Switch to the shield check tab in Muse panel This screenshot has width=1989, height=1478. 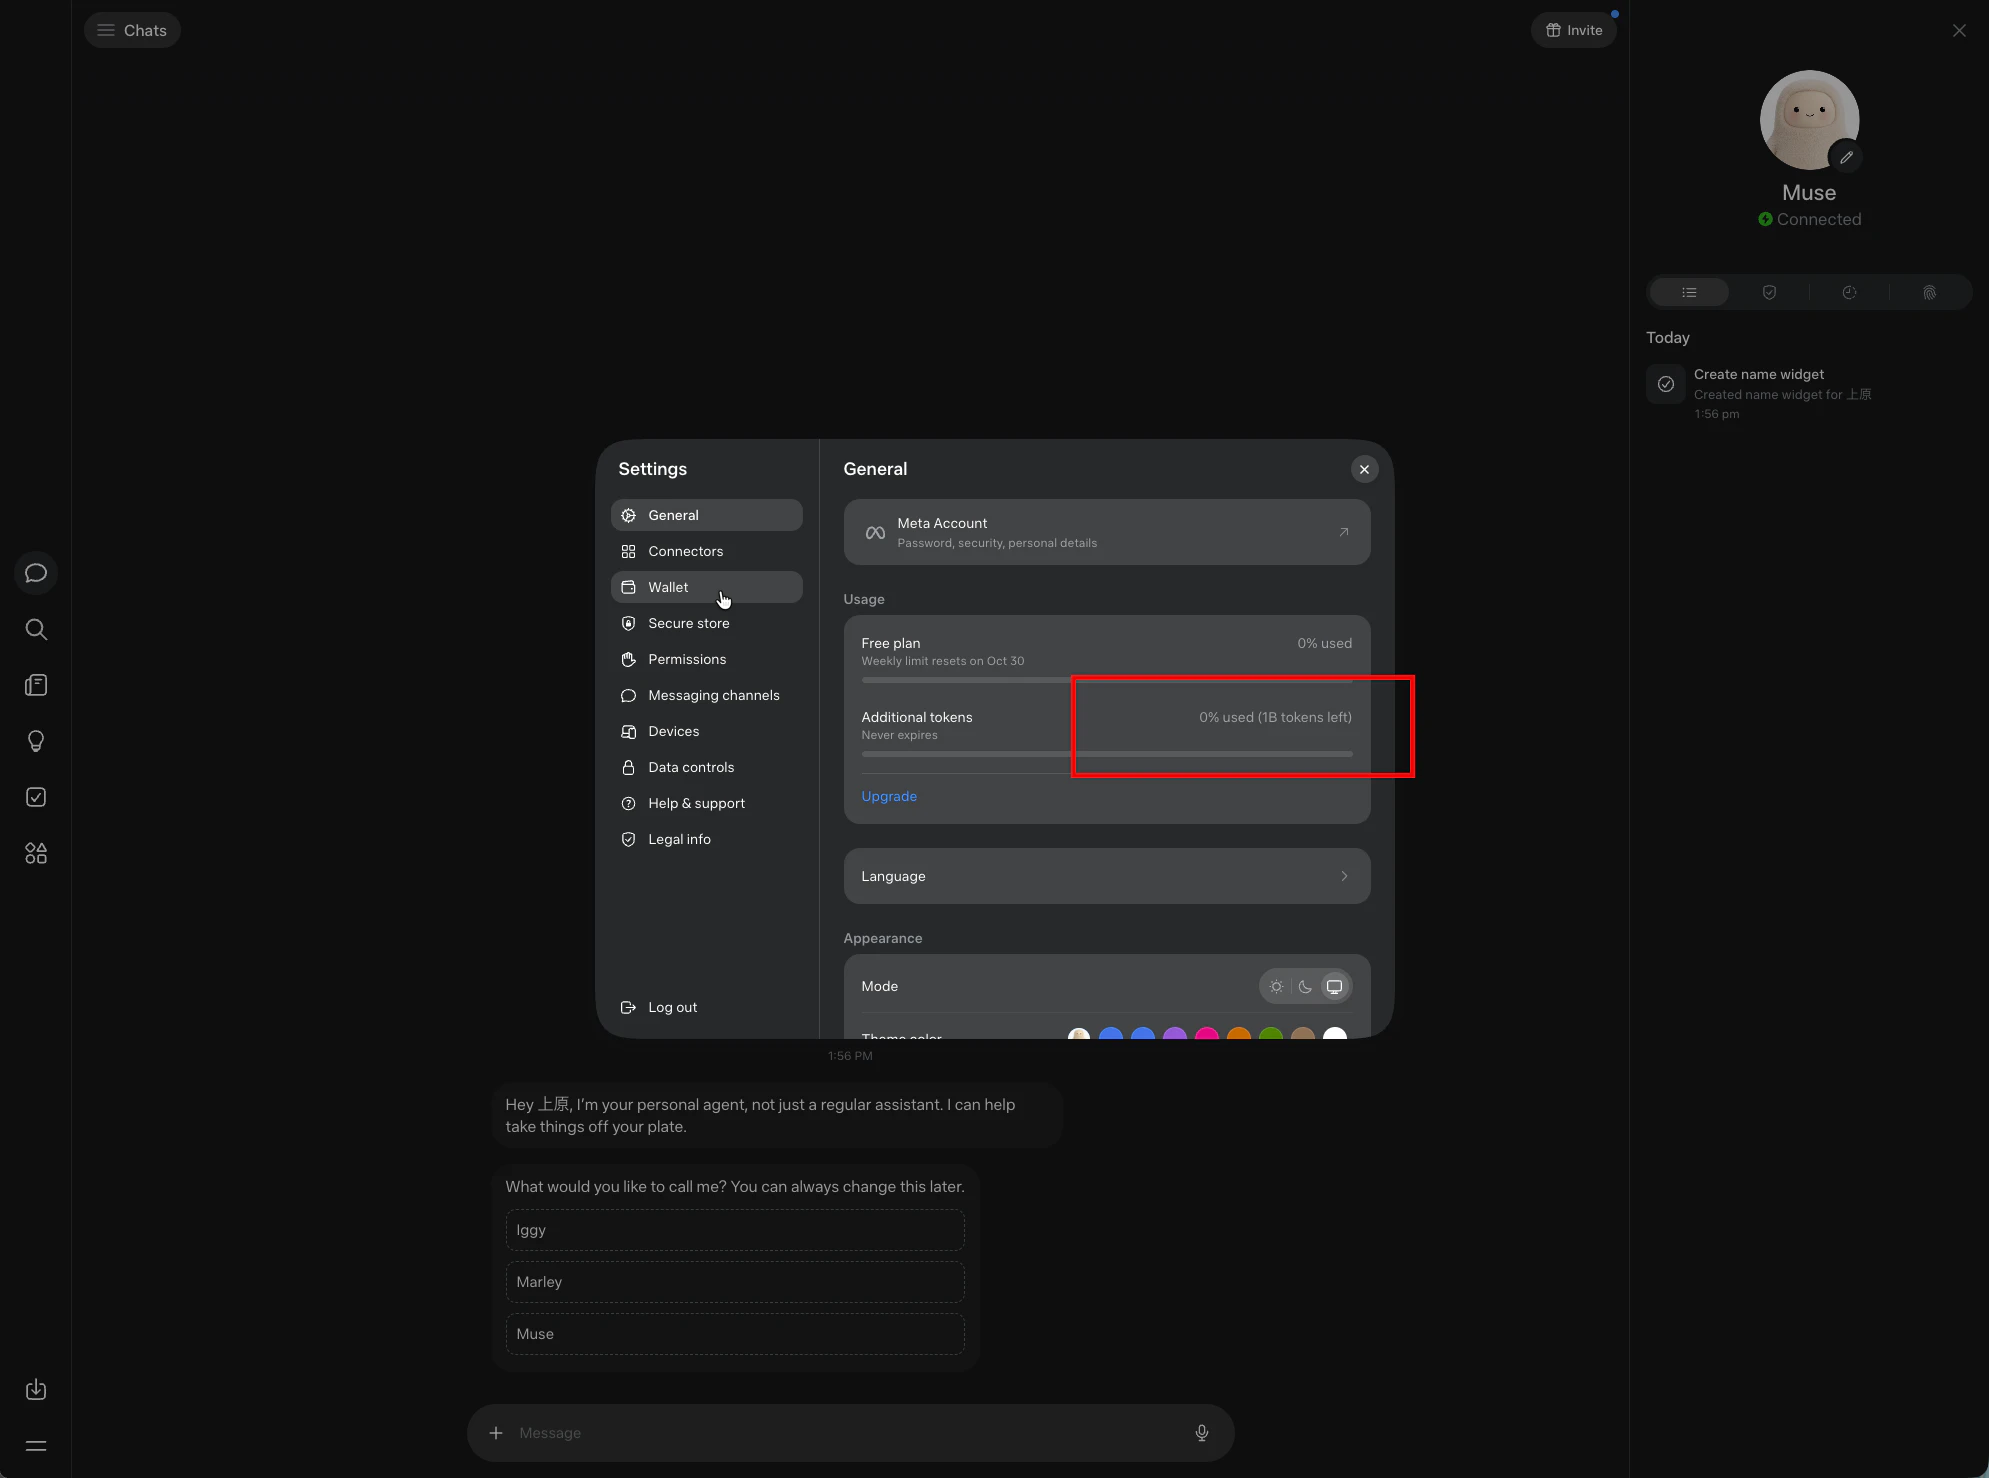pyautogui.click(x=1769, y=292)
